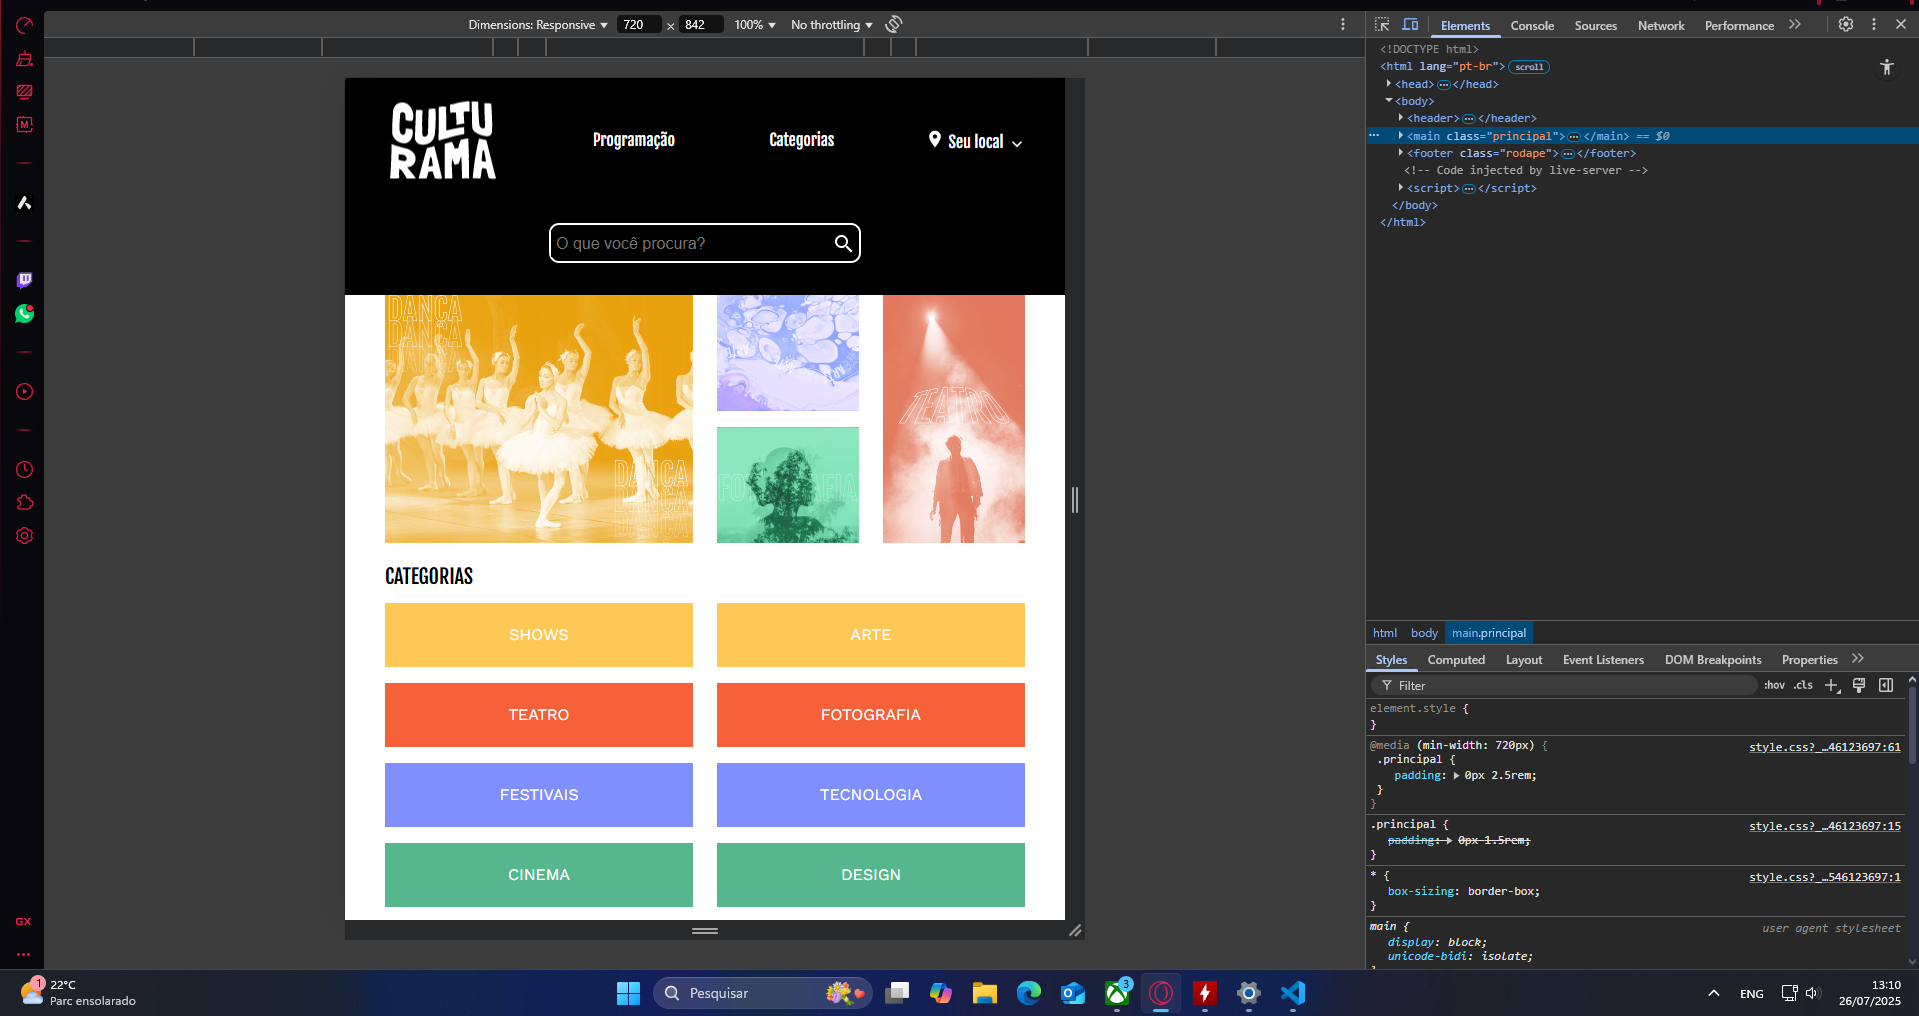Image resolution: width=1919 pixels, height=1016 pixels.
Task: Click the TEATRO category button
Action: pos(539,715)
